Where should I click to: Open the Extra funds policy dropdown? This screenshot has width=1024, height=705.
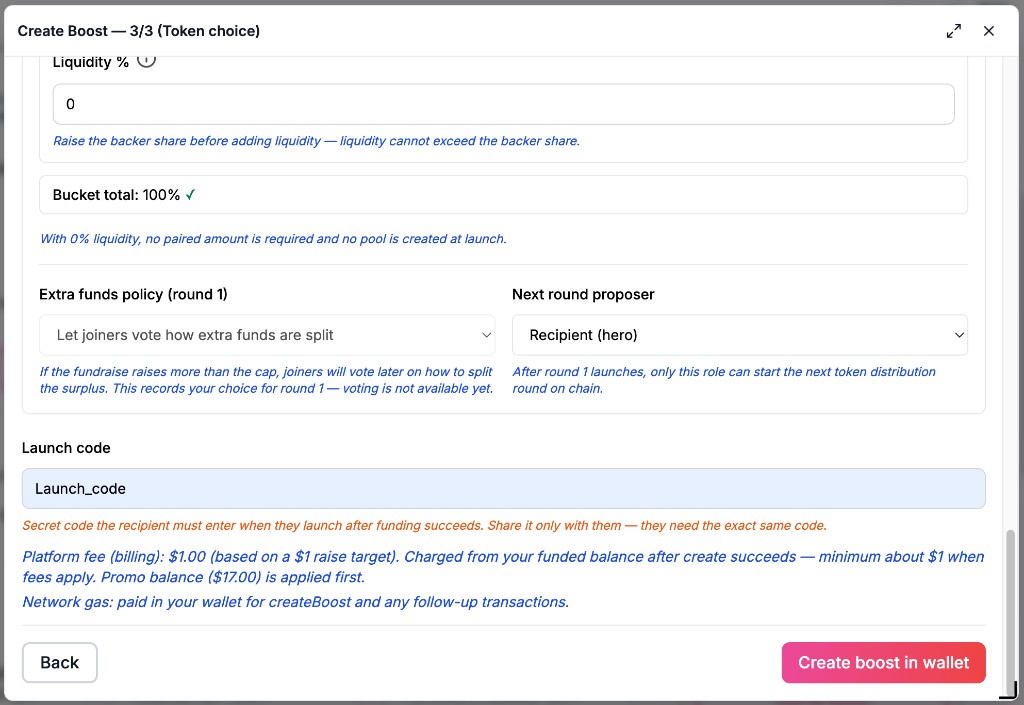pyautogui.click(x=267, y=335)
